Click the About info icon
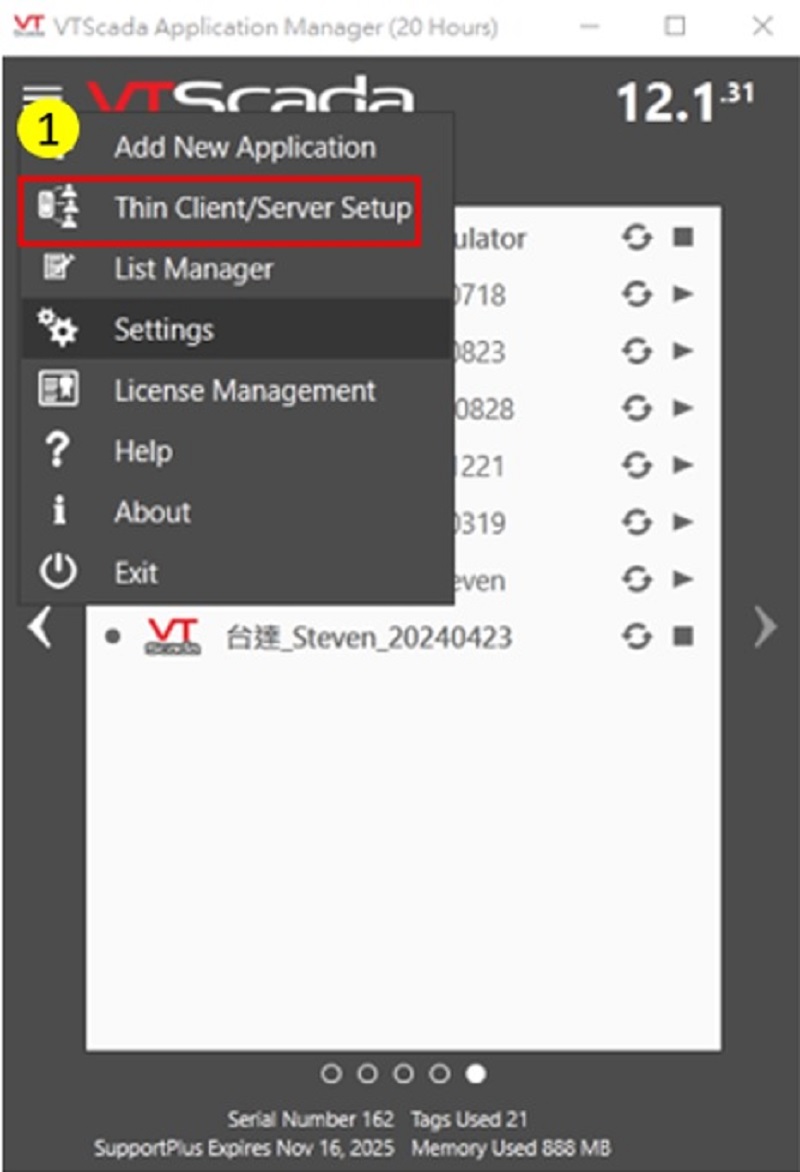 tap(58, 511)
